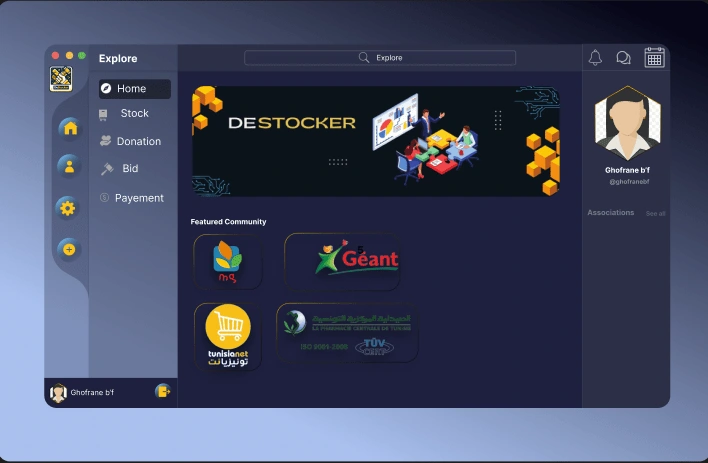Open the calendar icon
708x463 pixels.
pyautogui.click(x=654, y=57)
